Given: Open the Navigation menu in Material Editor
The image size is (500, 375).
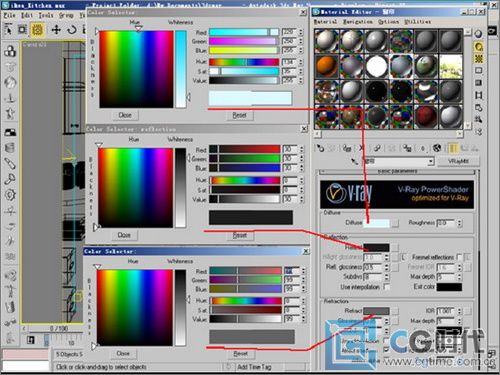Looking at the screenshot, I should (x=358, y=22).
